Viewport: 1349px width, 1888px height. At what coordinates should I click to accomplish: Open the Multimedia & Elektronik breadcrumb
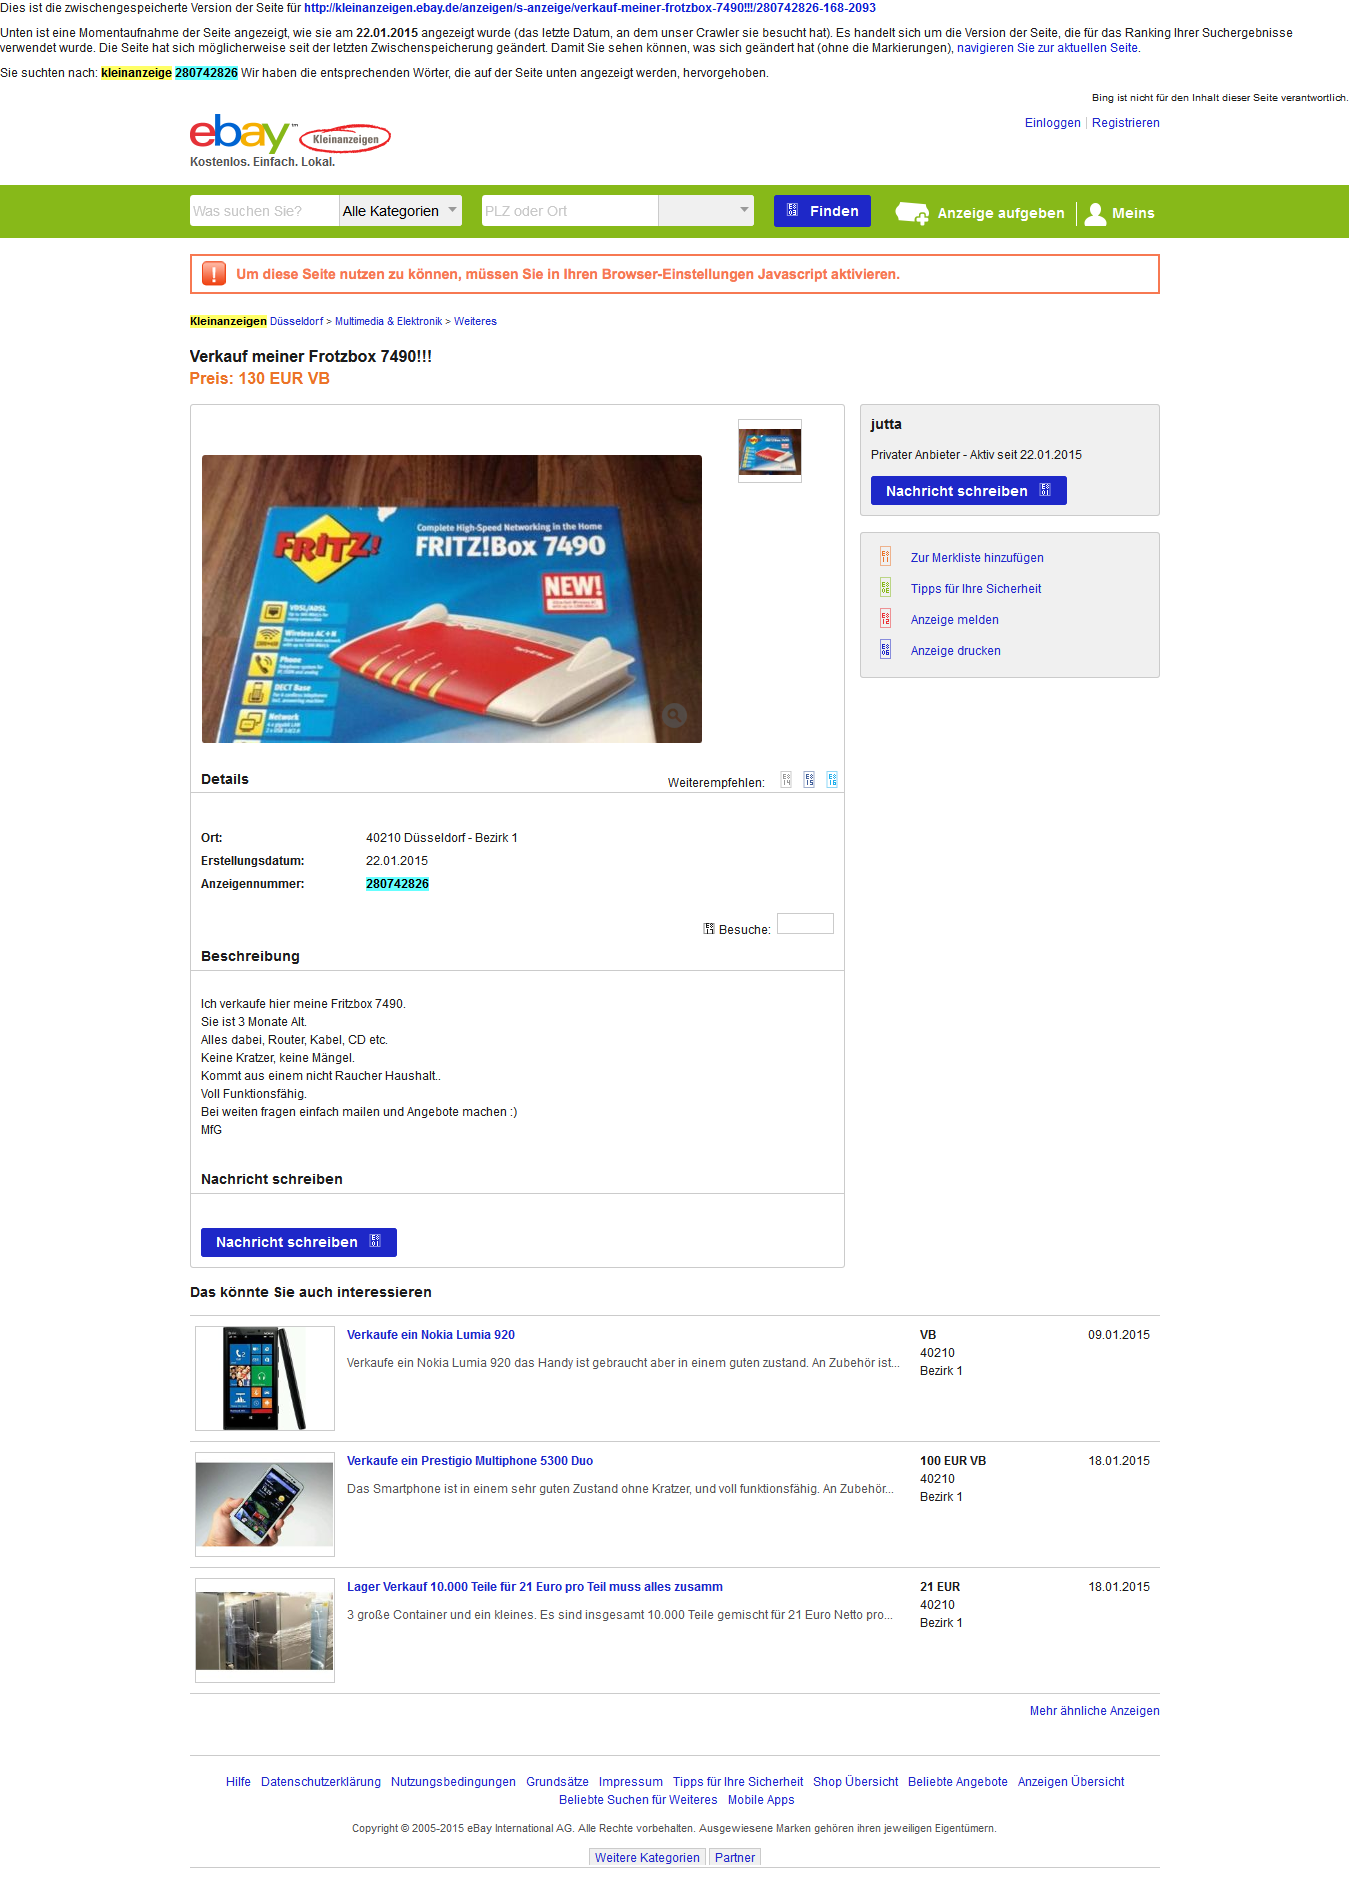(x=388, y=321)
